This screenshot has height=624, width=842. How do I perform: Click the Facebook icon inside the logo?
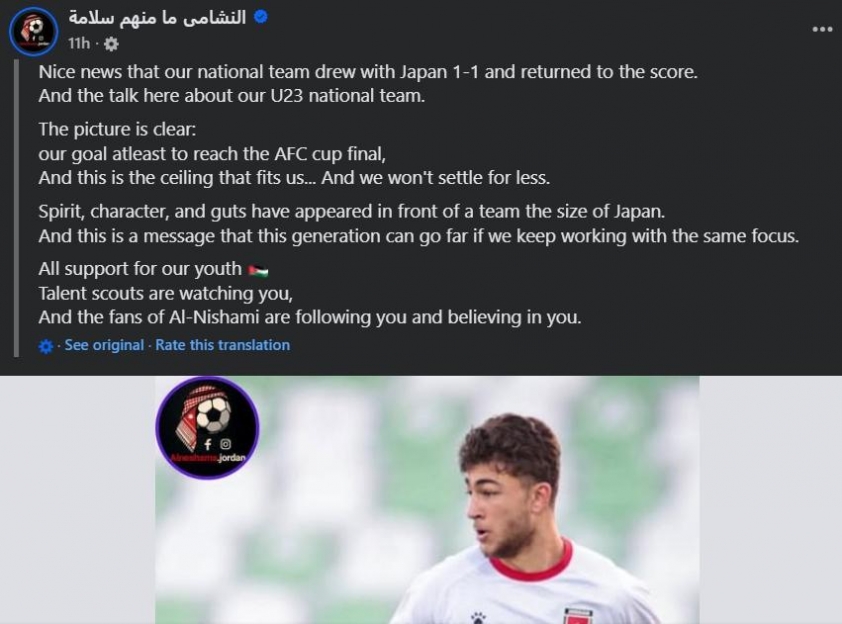(x=208, y=445)
